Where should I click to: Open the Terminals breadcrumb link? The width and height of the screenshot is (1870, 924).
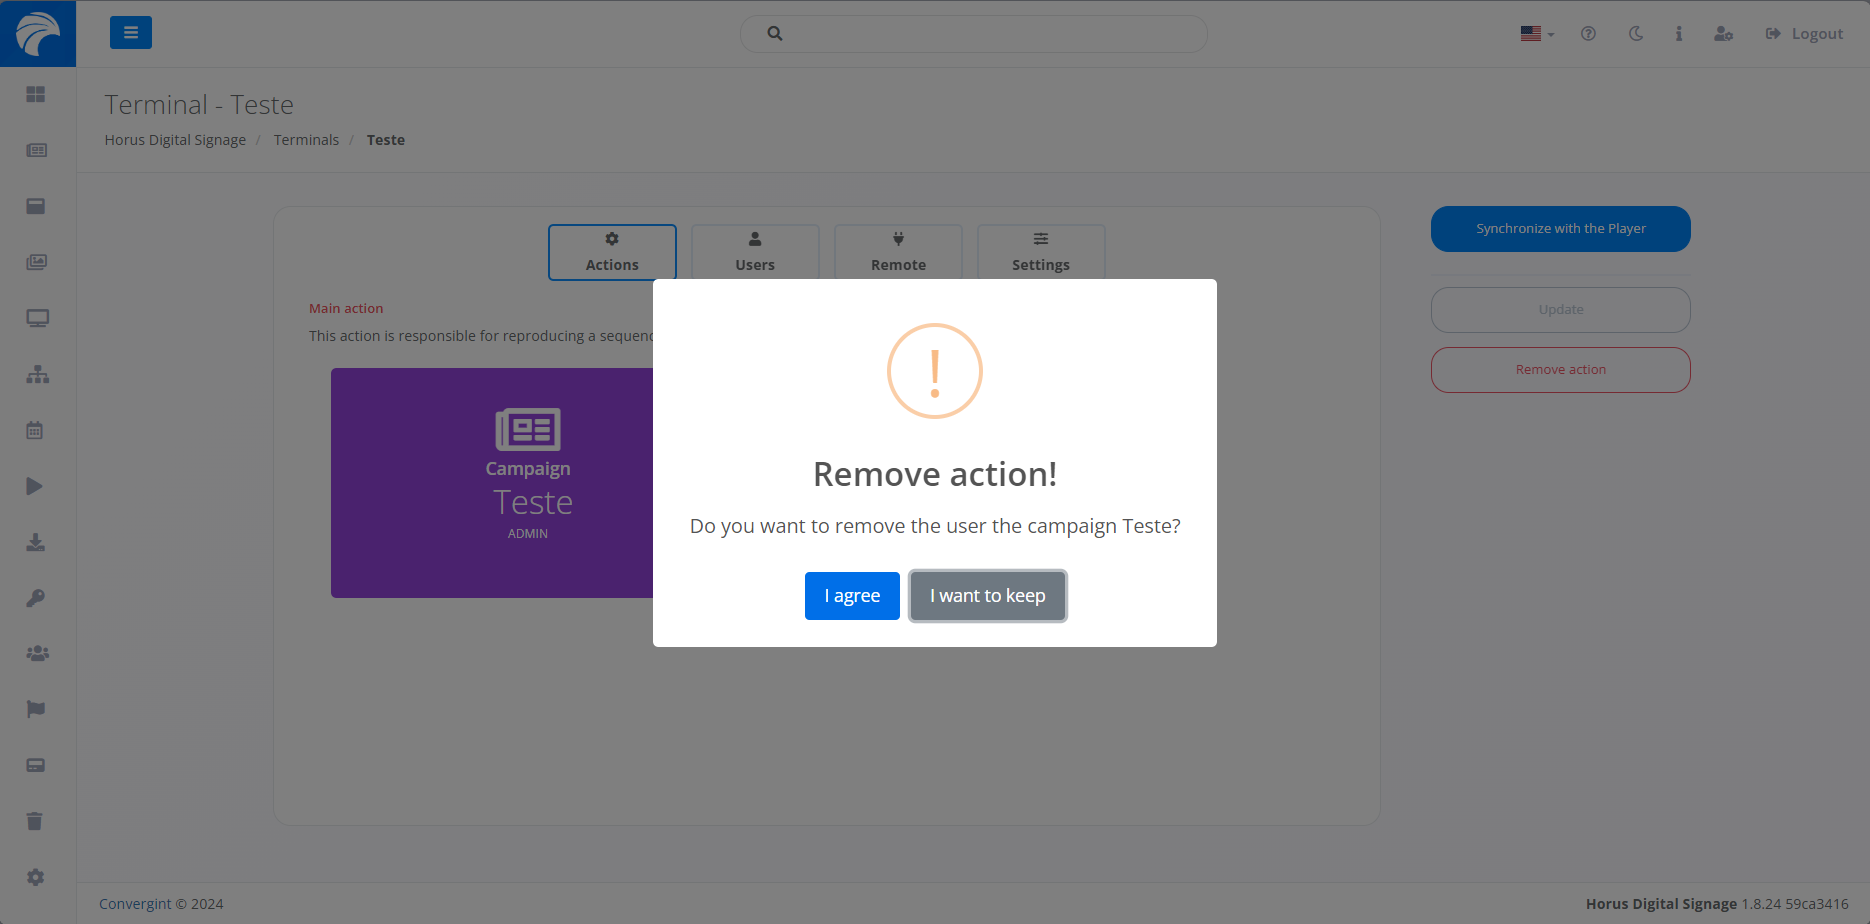click(x=306, y=140)
